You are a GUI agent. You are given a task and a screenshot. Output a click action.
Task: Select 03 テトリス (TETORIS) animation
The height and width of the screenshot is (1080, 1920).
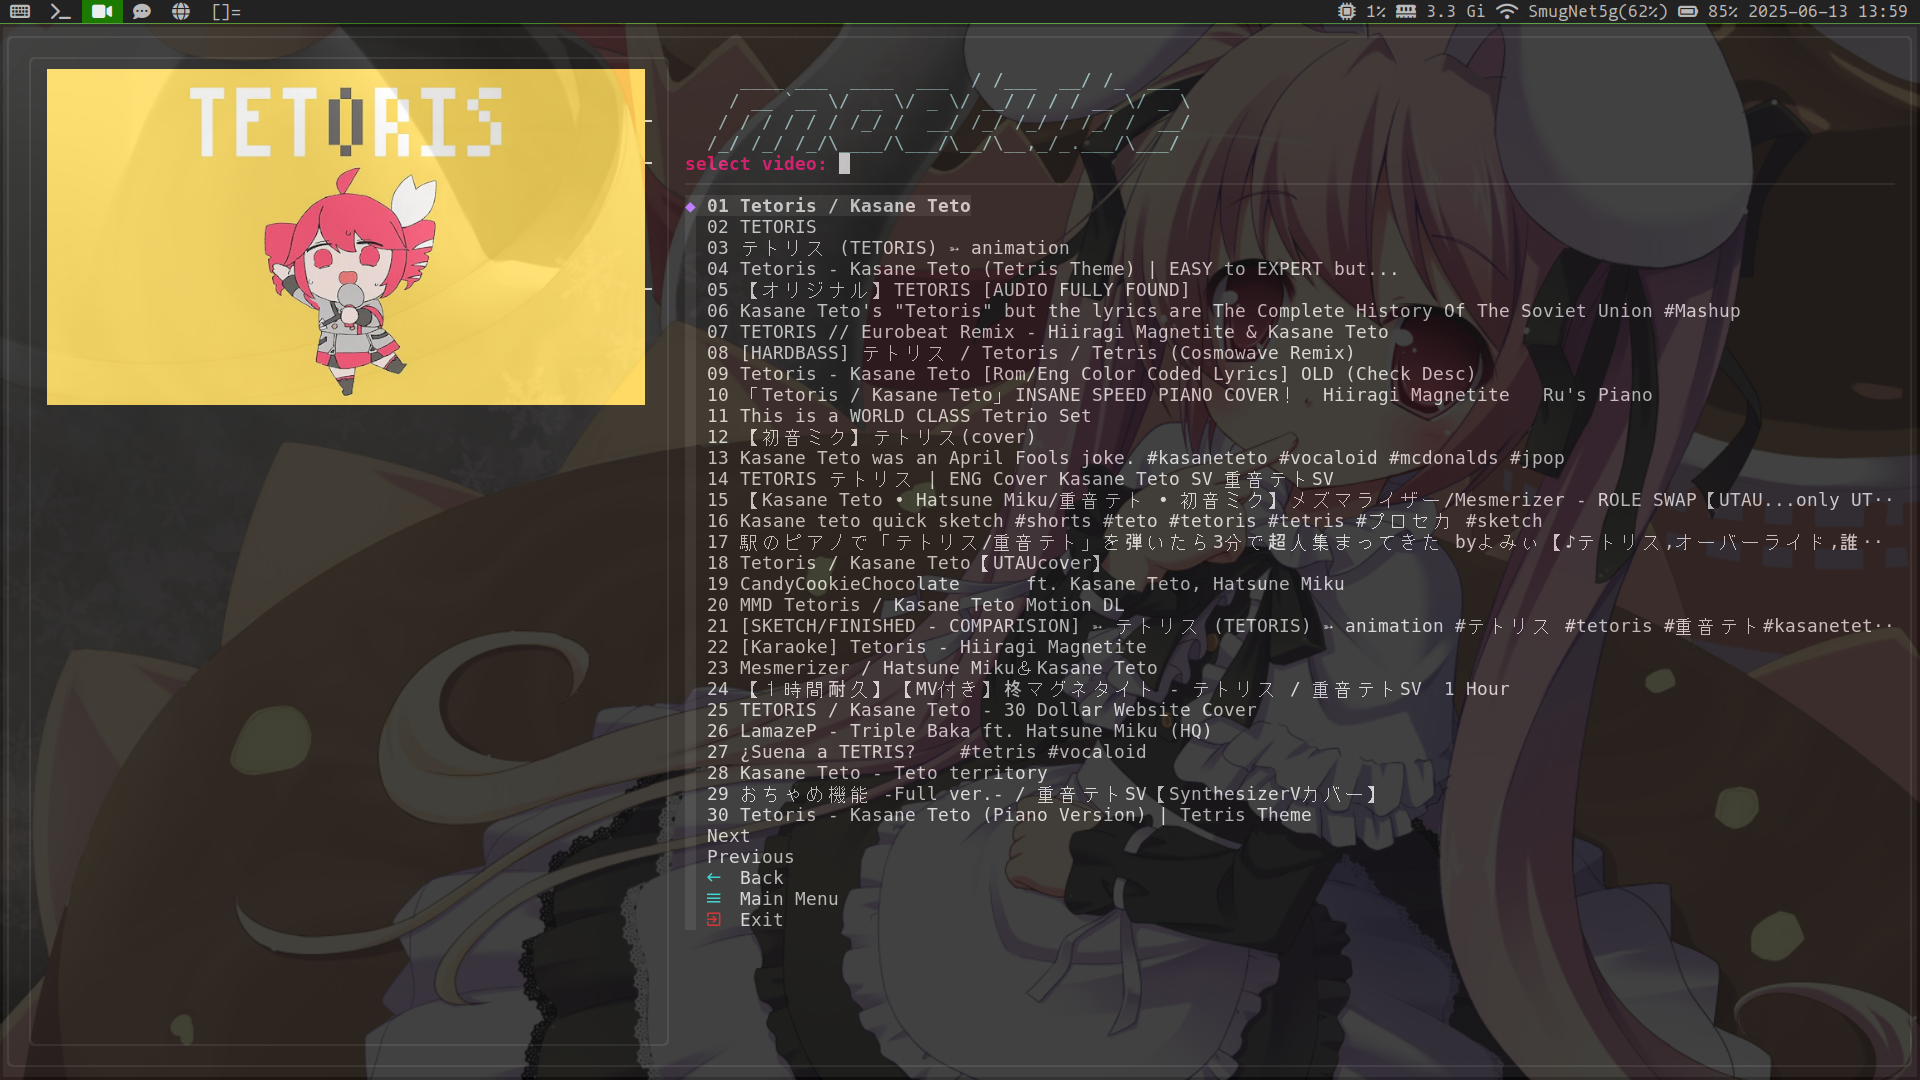point(888,248)
